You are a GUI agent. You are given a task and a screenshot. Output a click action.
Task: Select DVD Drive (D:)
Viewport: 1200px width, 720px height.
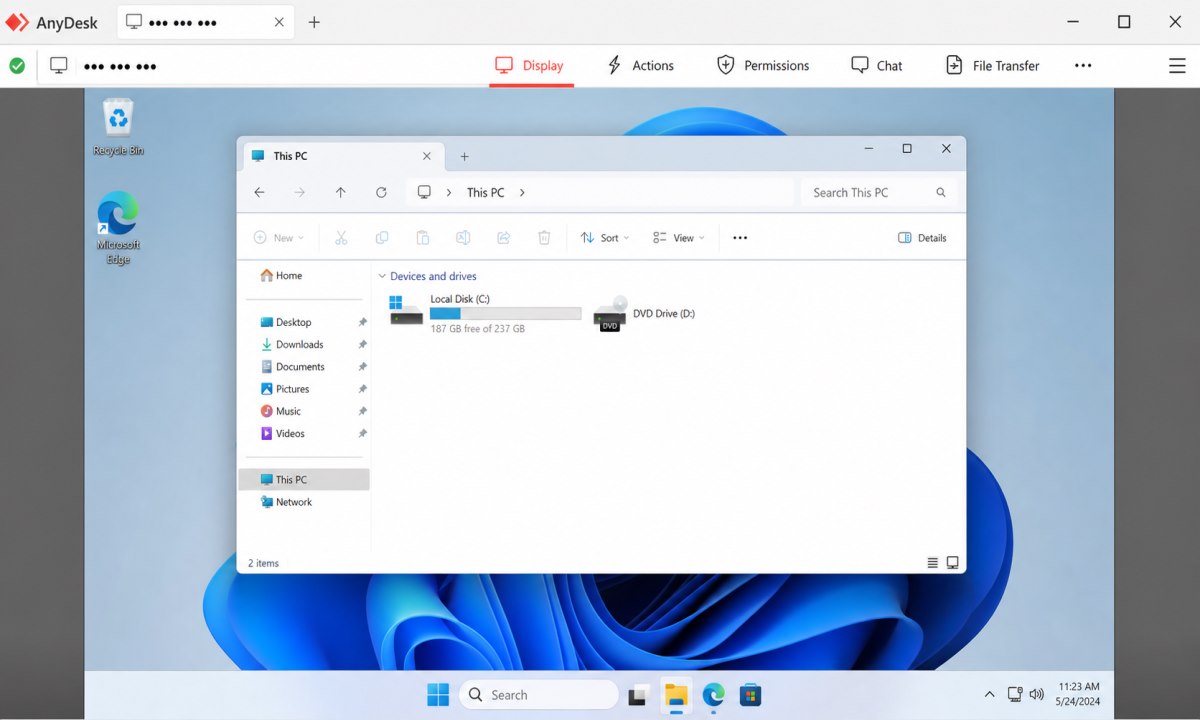644,313
